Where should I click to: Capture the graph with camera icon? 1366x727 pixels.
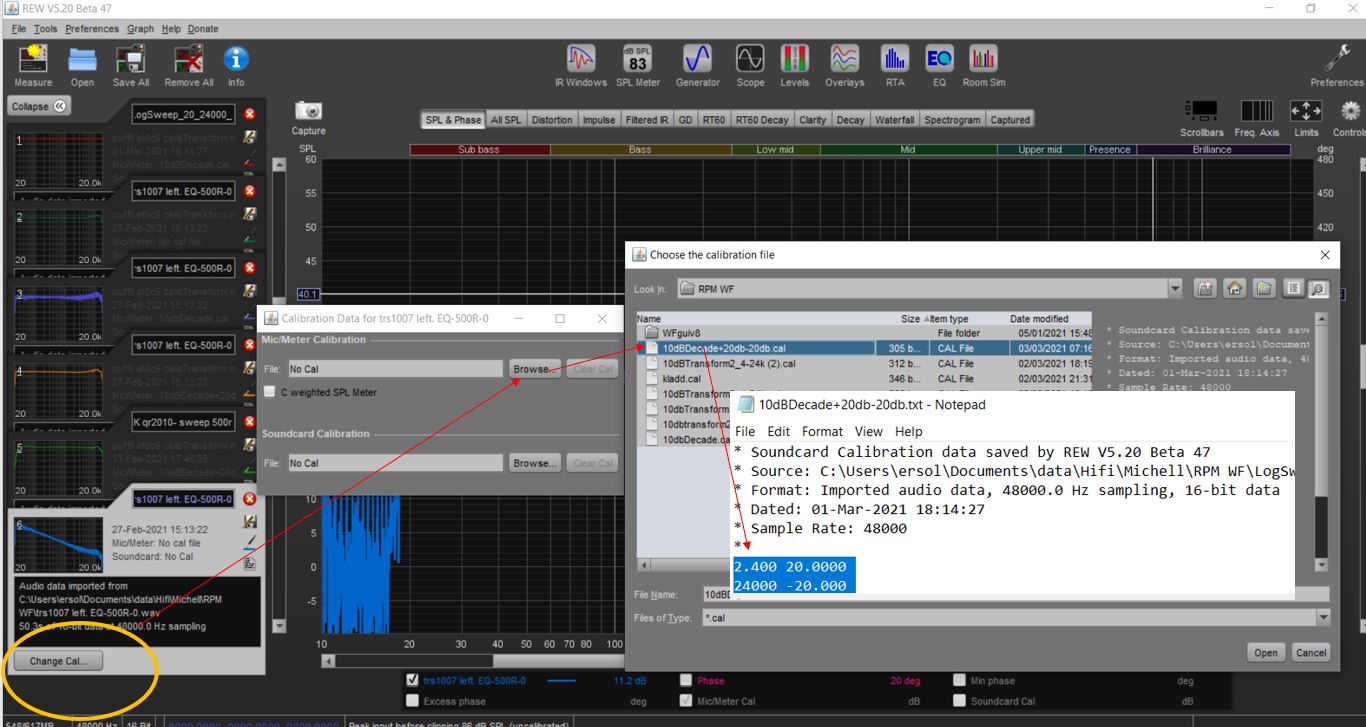(308, 110)
